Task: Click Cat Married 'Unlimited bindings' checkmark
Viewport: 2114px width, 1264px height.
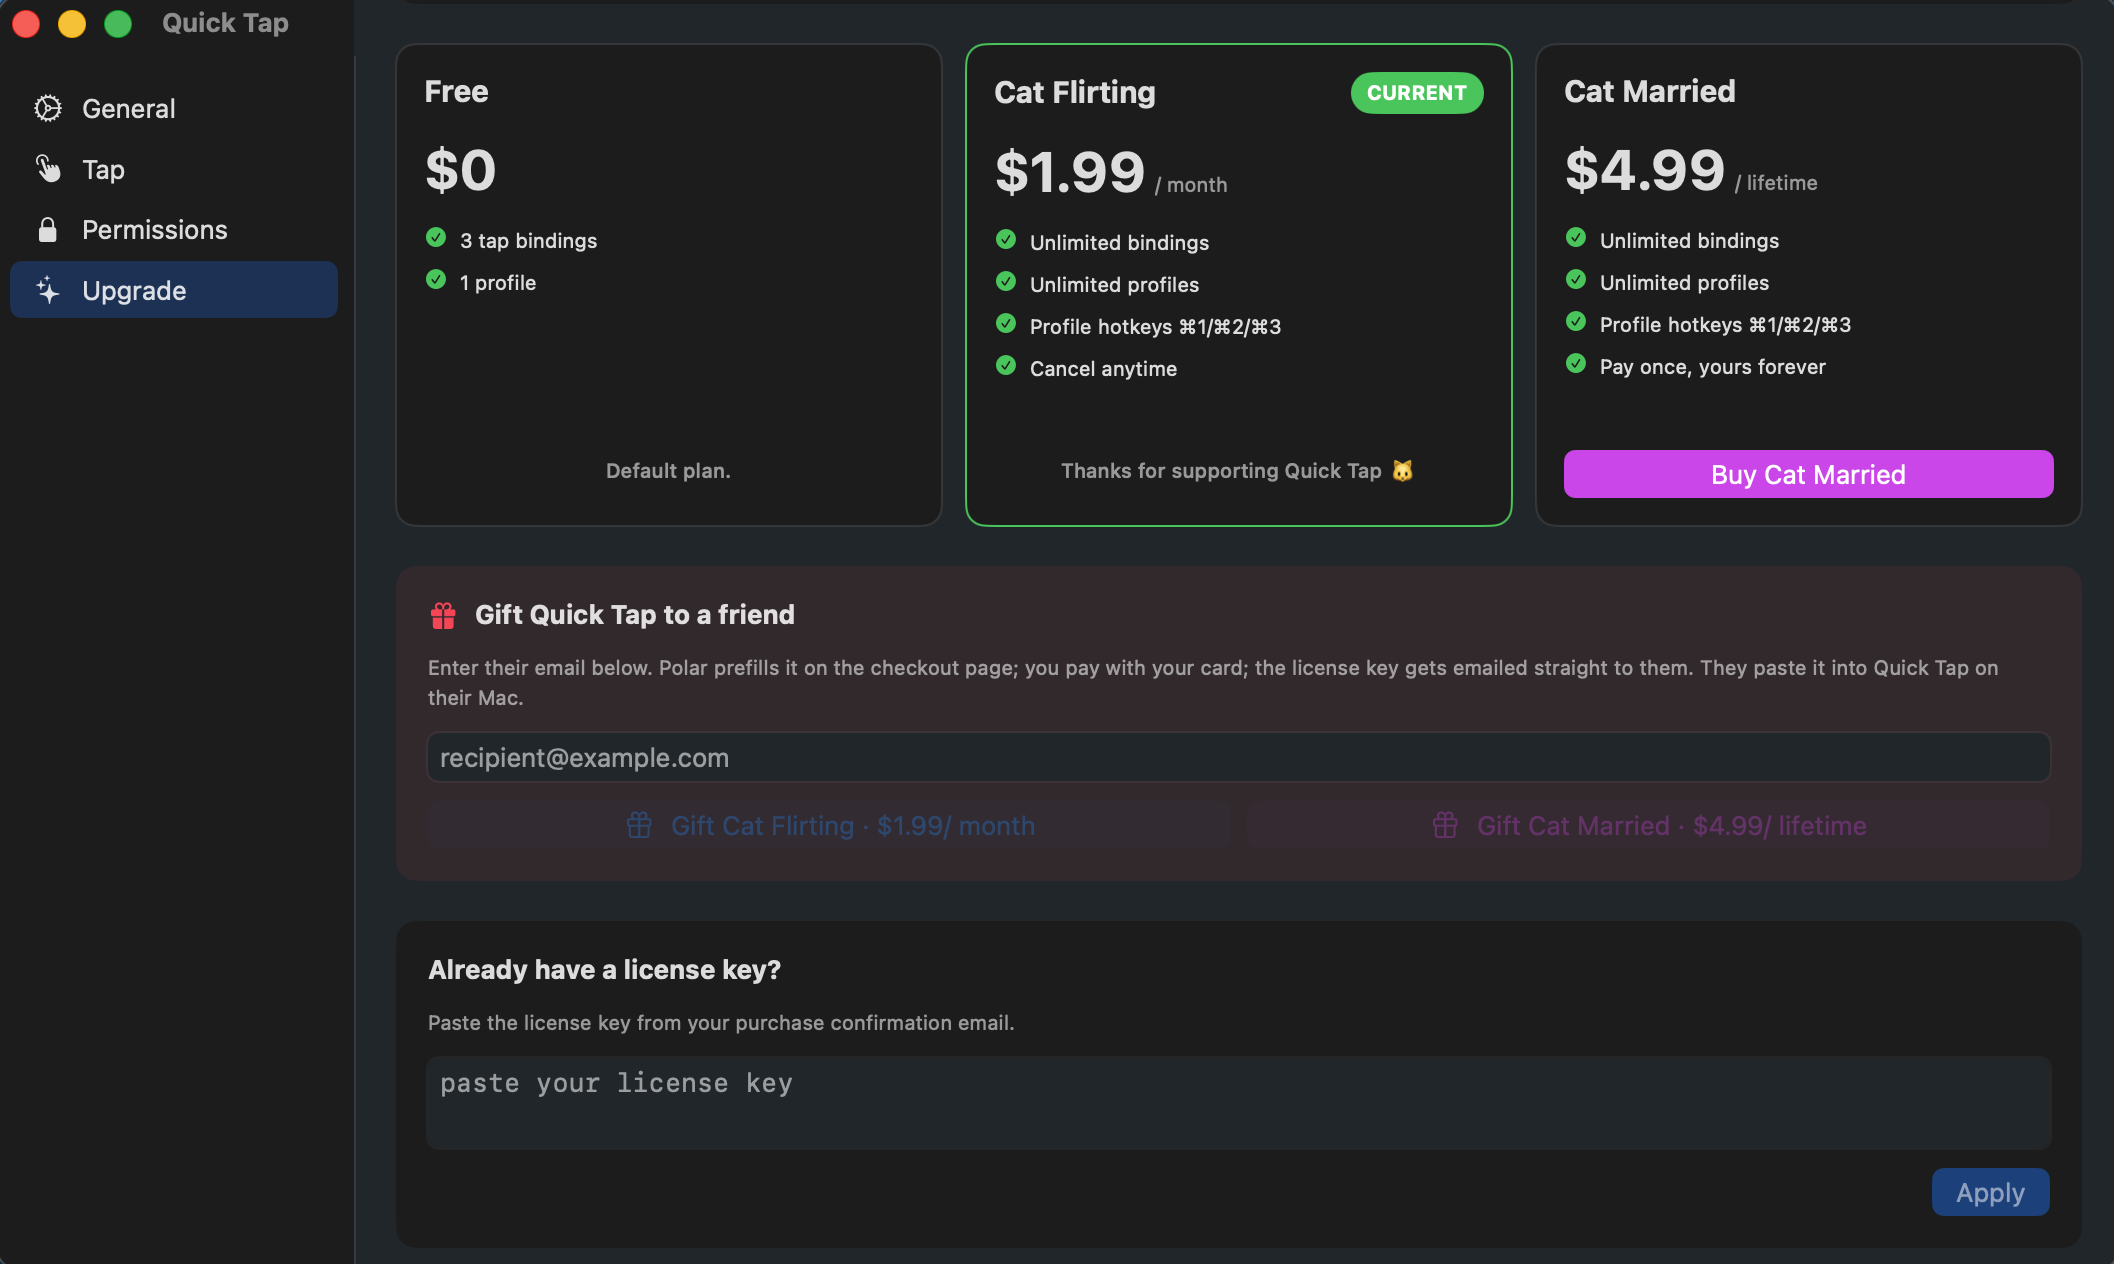Action: coord(1576,238)
